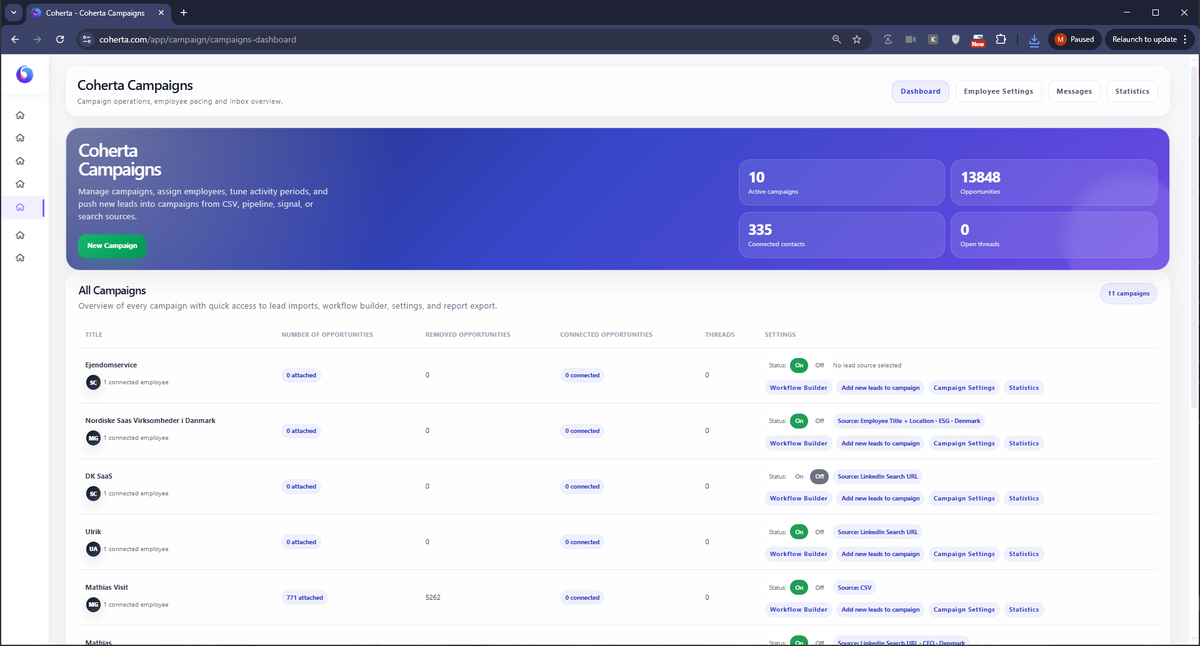Open Workflow Builder for Ejendomservice
Screen dimensions: 1200x646
coord(799,387)
